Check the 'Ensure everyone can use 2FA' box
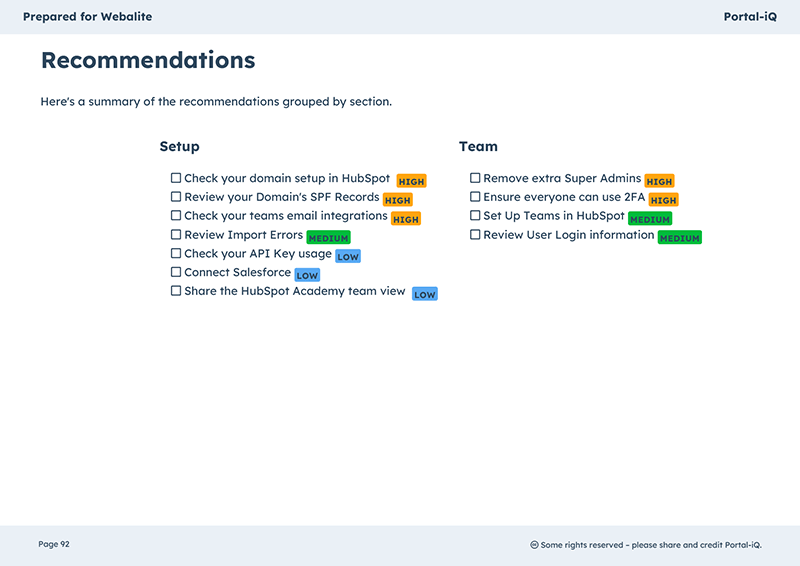Viewport: 800px width, 566px height. click(475, 196)
